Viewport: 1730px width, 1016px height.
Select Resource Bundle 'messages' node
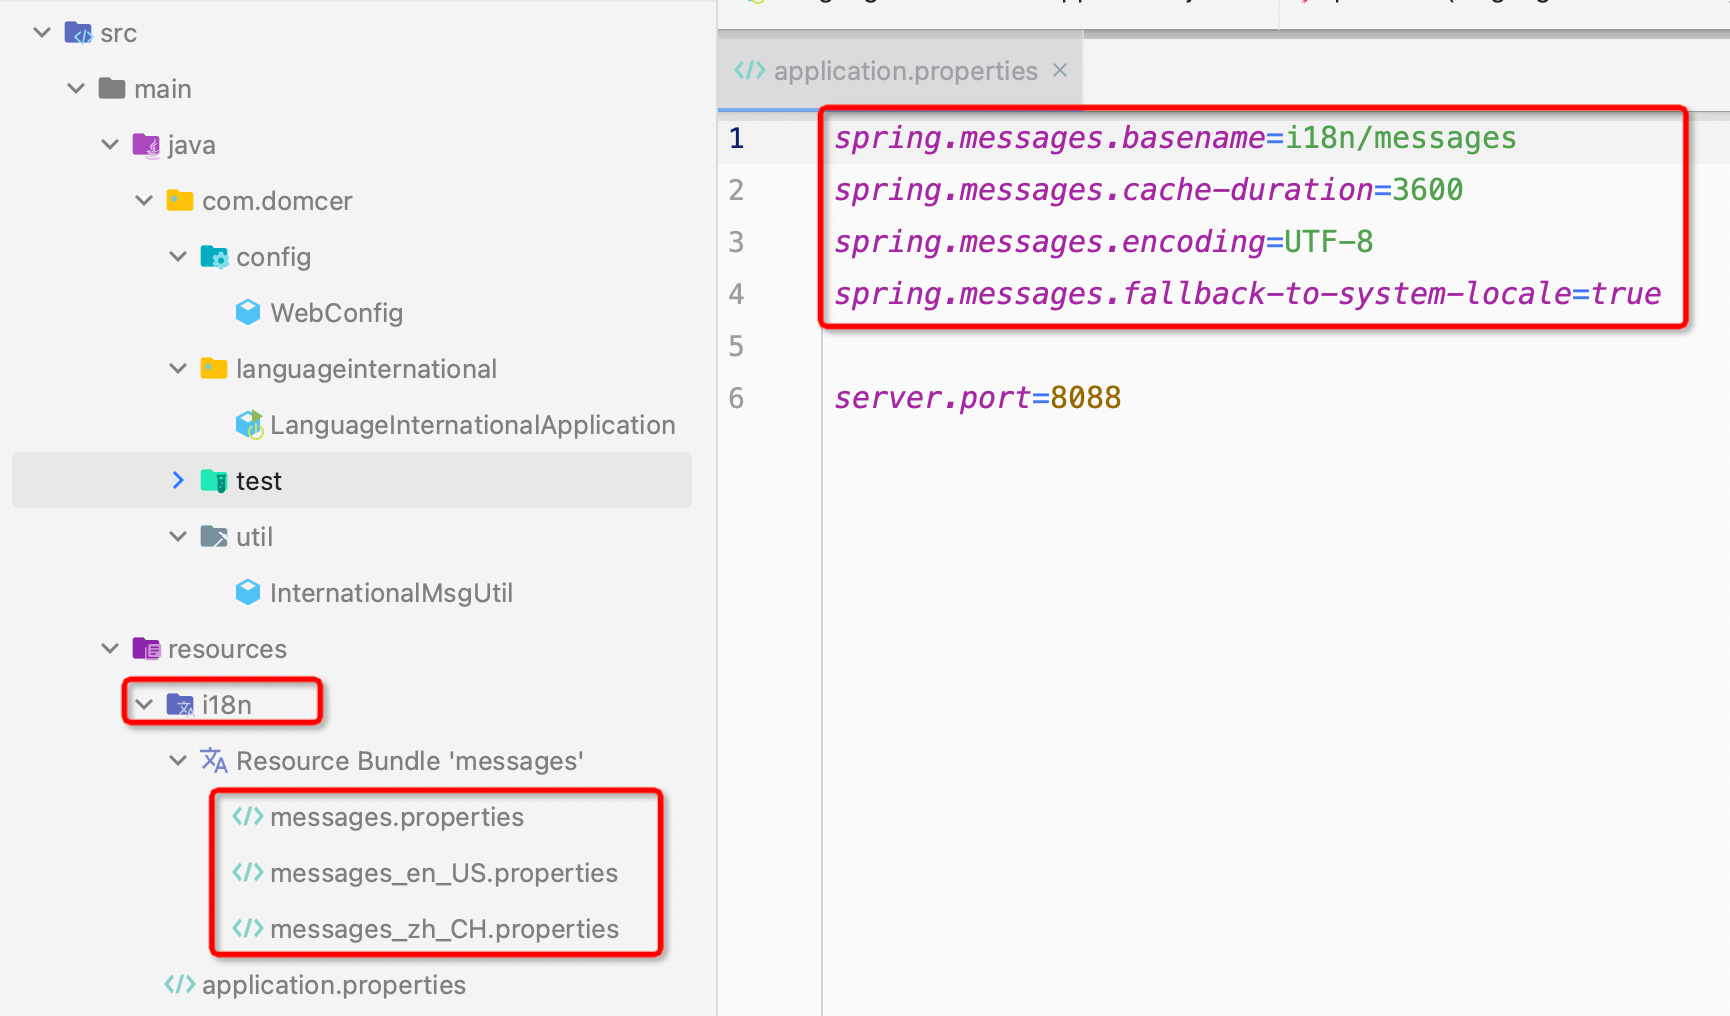pyautogui.click(x=409, y=761)
